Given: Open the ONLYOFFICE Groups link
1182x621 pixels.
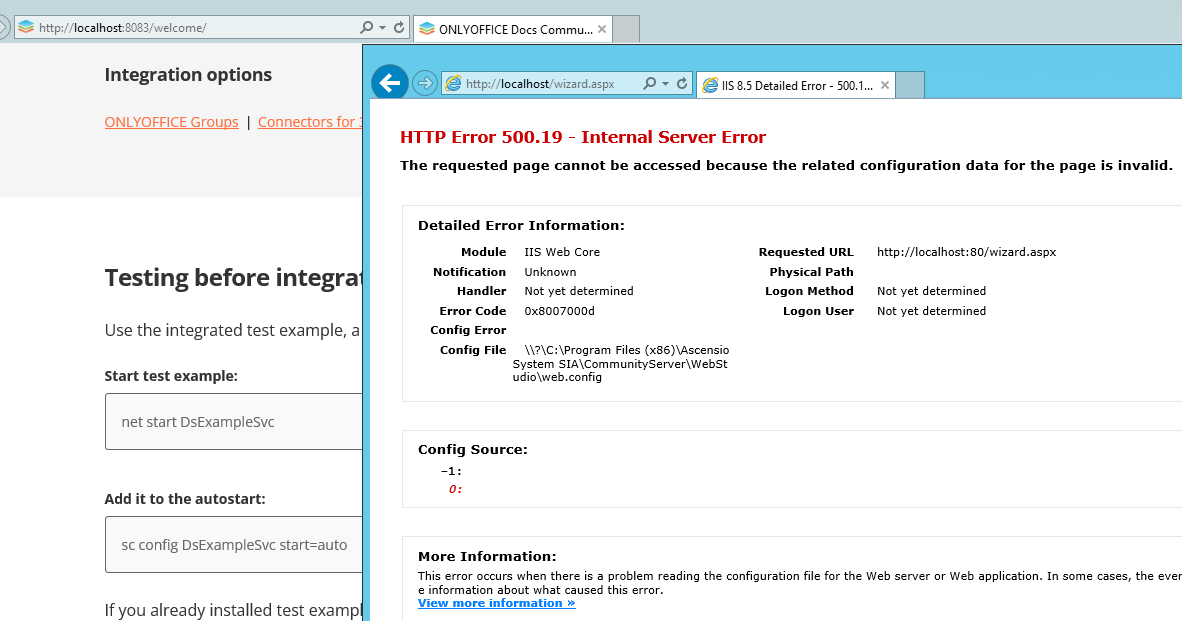Looking at the screenshot, I should (x=172, y=122).
